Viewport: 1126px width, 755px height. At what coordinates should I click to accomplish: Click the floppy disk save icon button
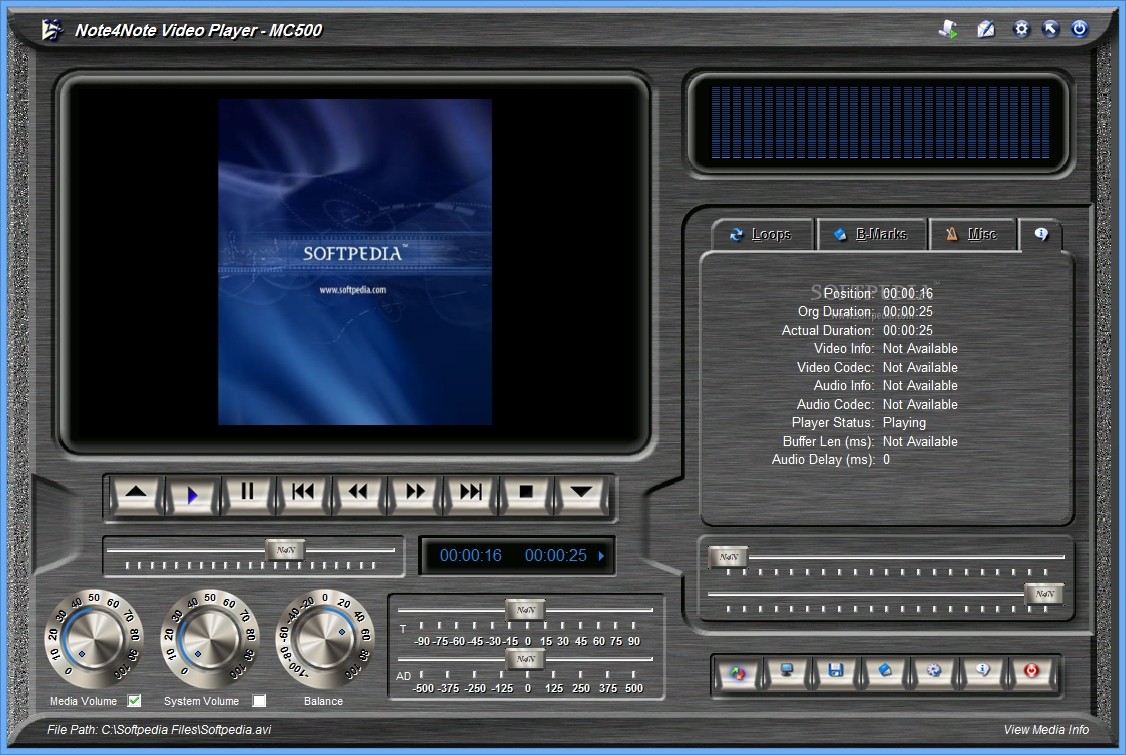(x=836, y=673)
